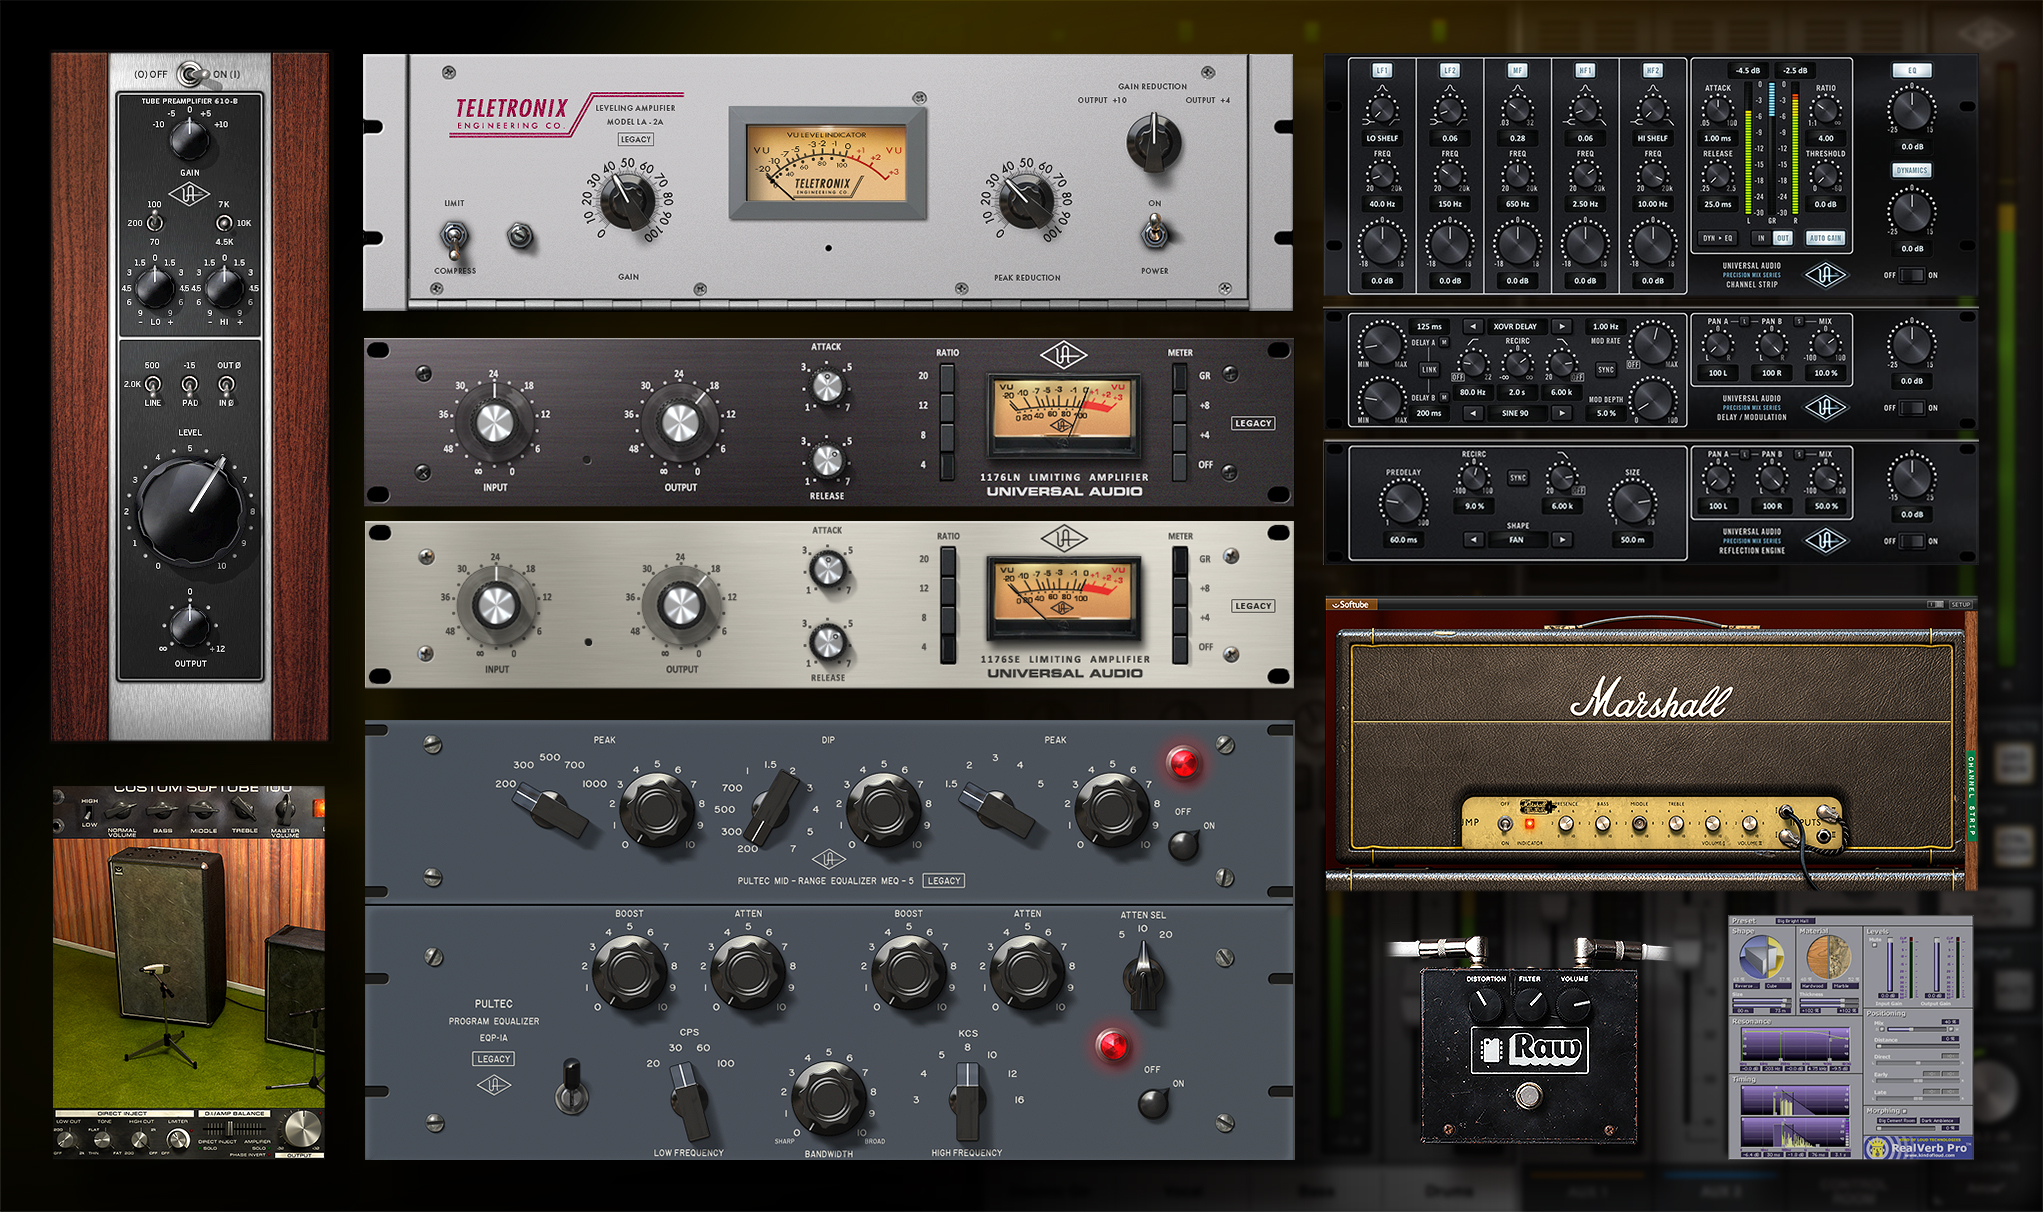Click the RealVerb Pro crown logo
Screen dimensions: 2043x1212
1878,1148
